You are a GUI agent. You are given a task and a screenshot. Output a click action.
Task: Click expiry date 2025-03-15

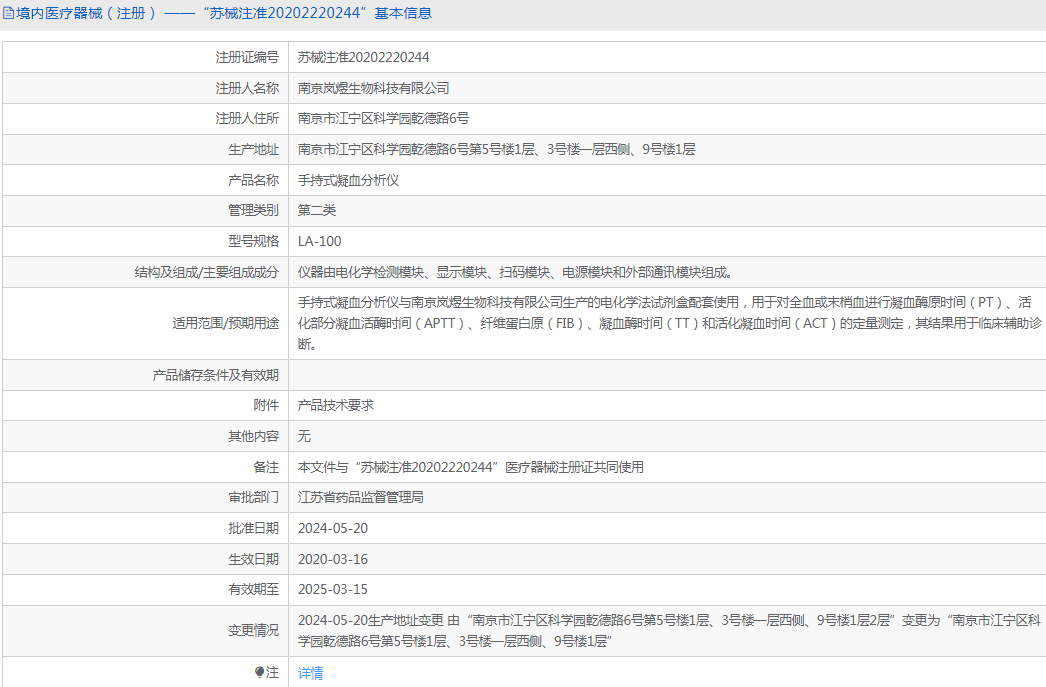(333, 589)
